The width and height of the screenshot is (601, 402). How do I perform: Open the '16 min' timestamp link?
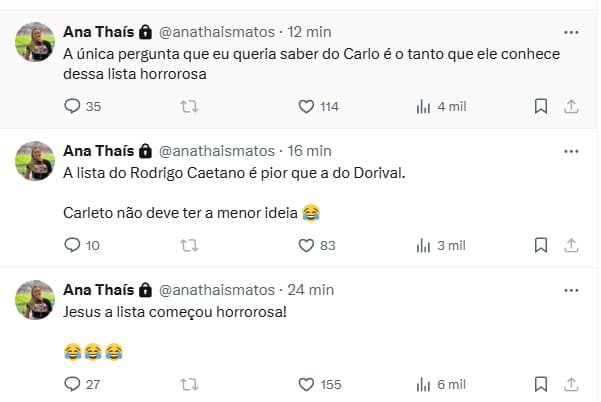(310, 151)
